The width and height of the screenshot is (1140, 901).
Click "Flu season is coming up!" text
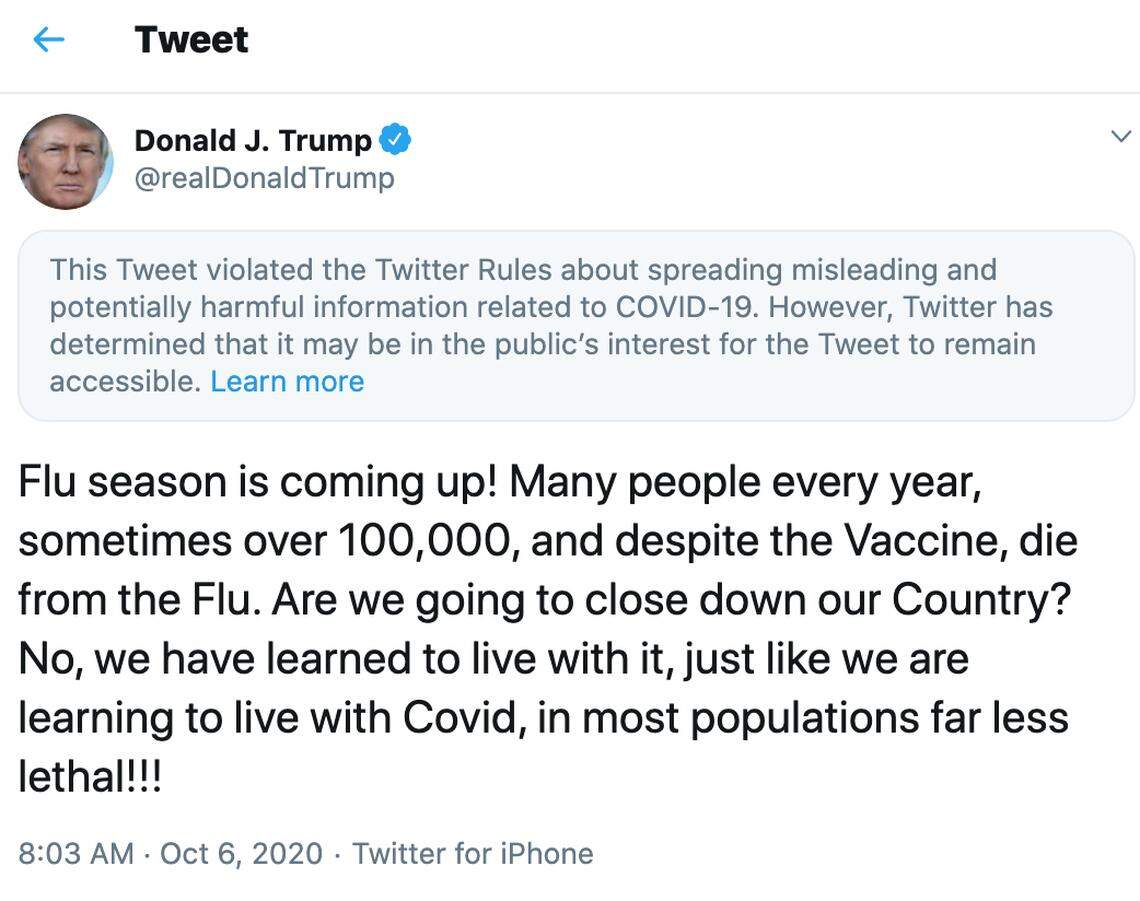pos(258,482)
